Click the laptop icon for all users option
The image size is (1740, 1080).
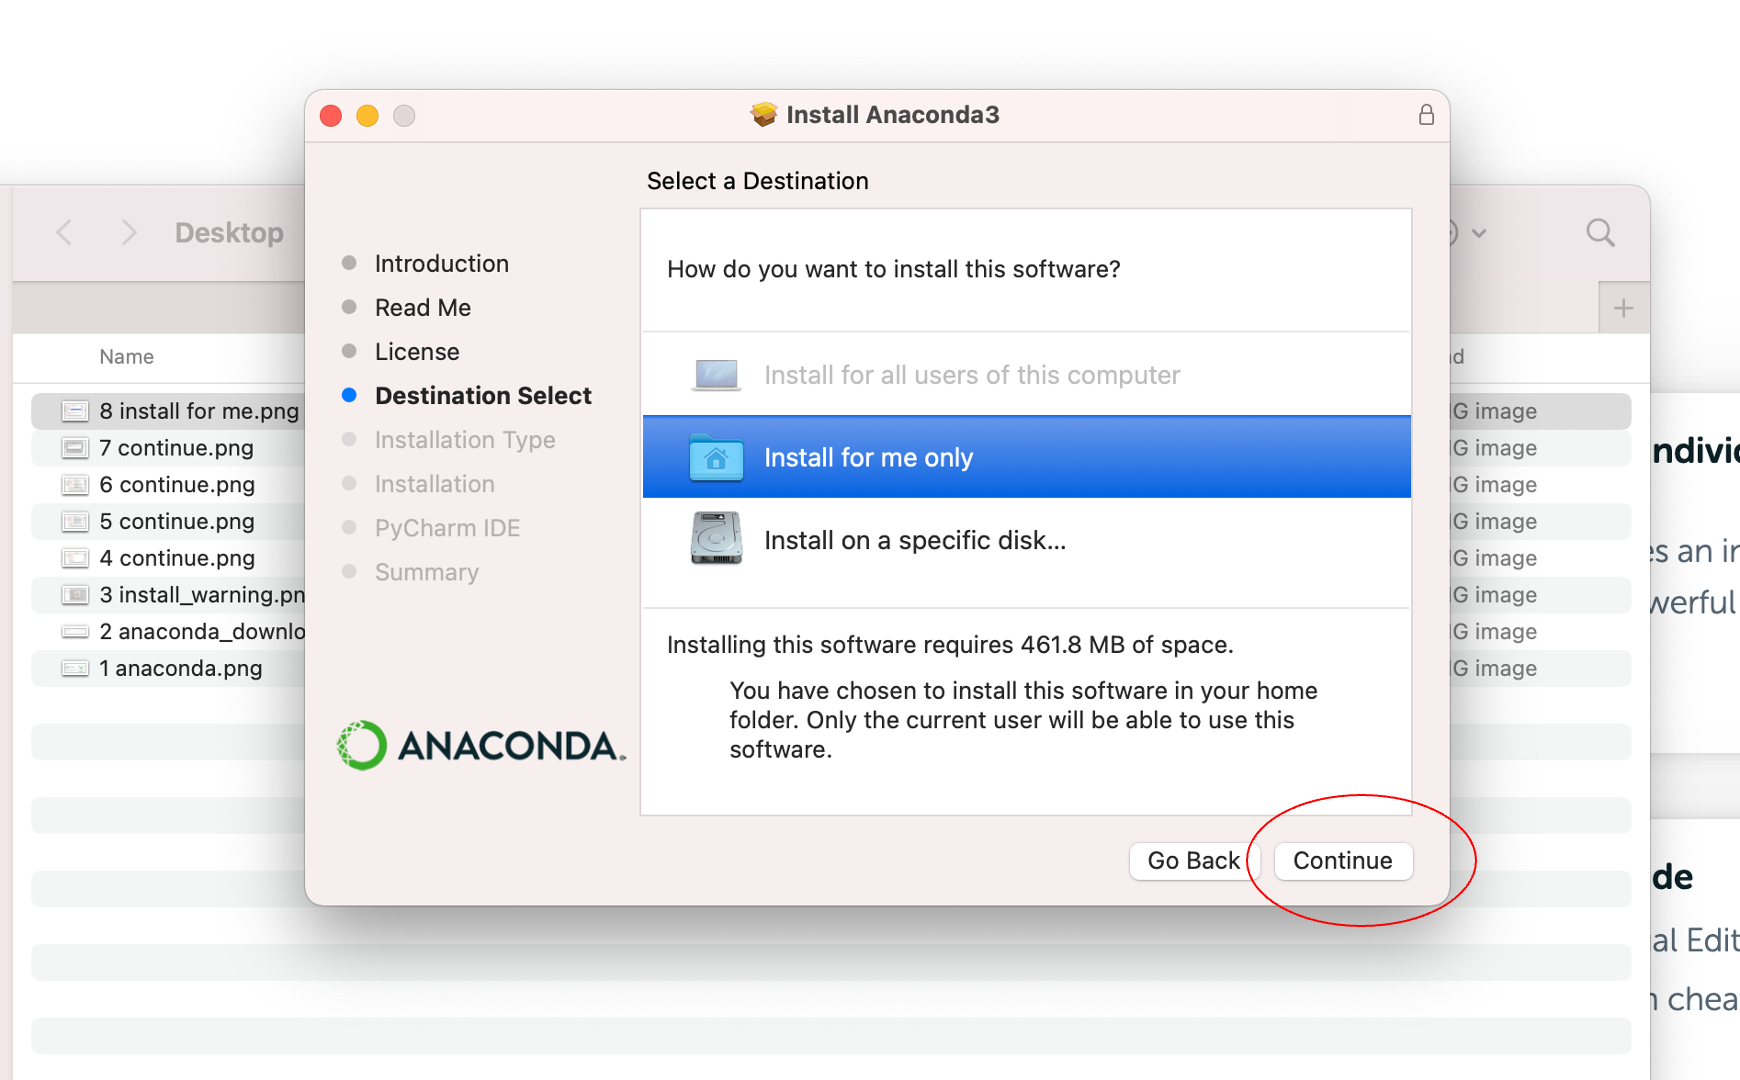coord(715,373)
